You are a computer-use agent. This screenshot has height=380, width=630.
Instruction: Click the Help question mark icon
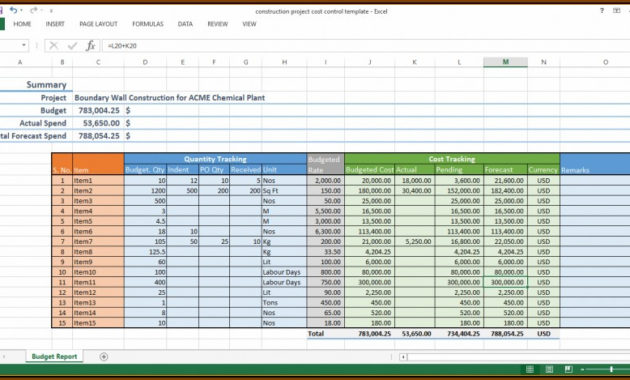[602, 11]
